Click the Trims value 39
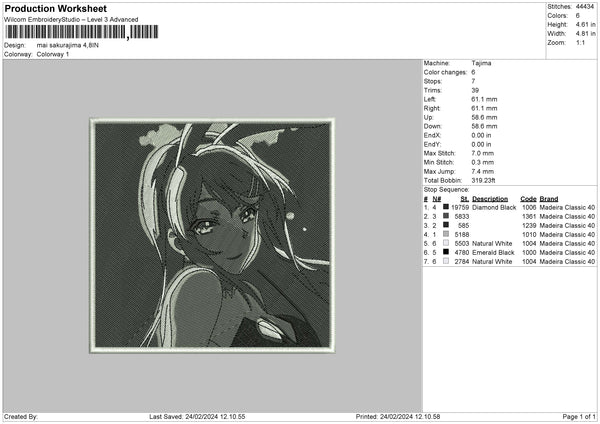This screenshot has height=424, width=600. coord(475,90)
